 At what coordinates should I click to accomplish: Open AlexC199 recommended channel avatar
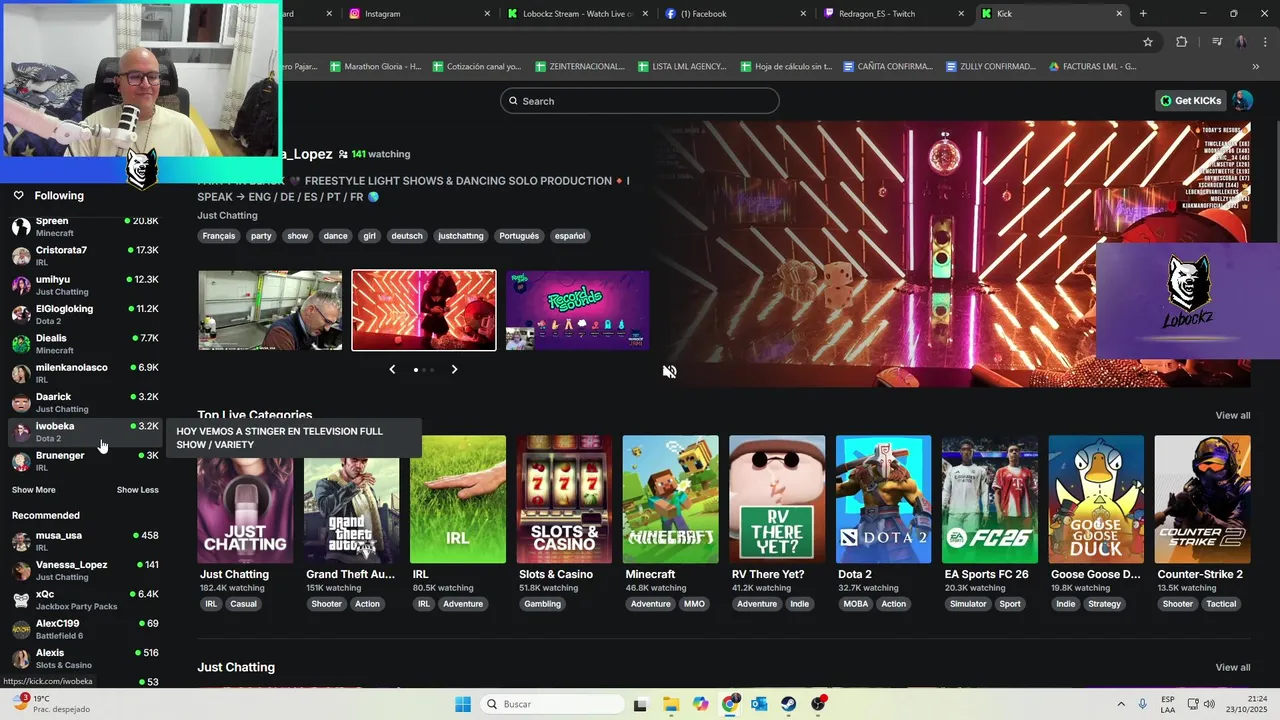coord(20,629)
